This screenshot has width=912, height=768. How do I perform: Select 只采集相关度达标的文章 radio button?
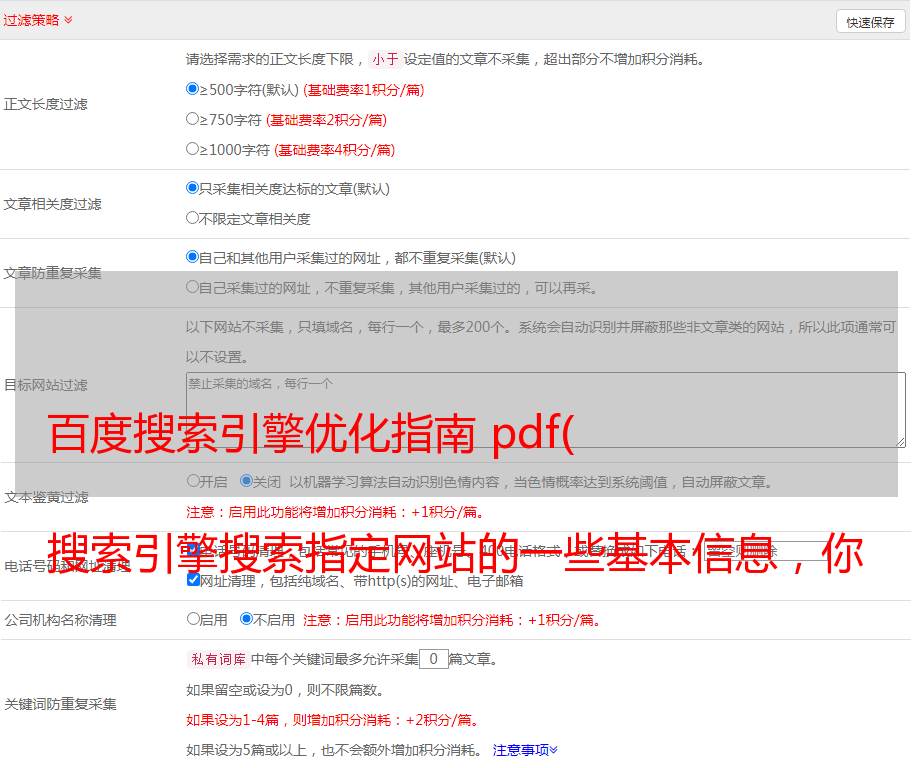192,188
